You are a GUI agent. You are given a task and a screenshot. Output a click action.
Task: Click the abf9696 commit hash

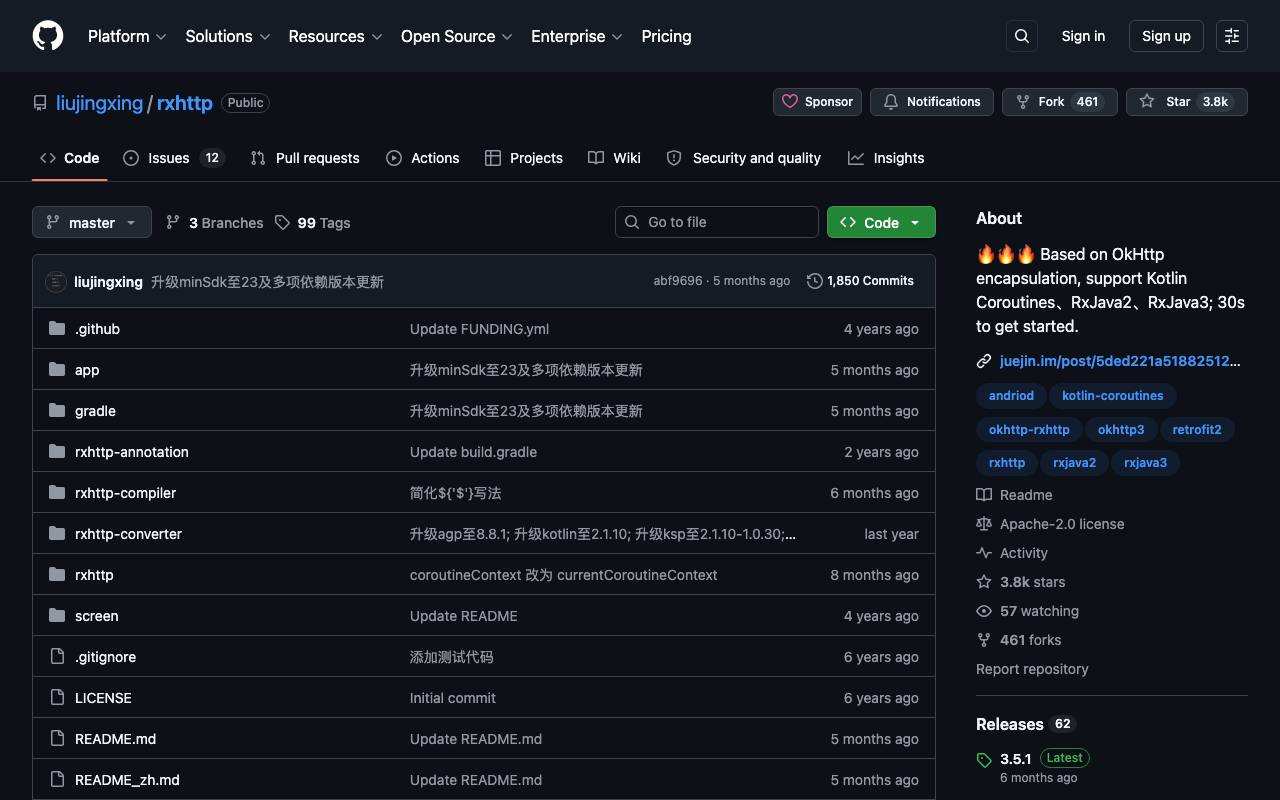click(678, 281)
